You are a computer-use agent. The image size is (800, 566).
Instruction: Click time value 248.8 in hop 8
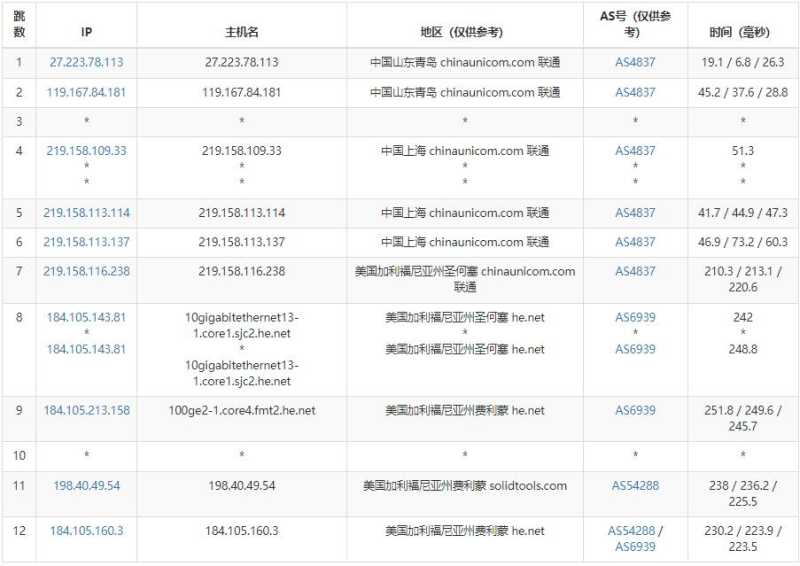point(742,349)
